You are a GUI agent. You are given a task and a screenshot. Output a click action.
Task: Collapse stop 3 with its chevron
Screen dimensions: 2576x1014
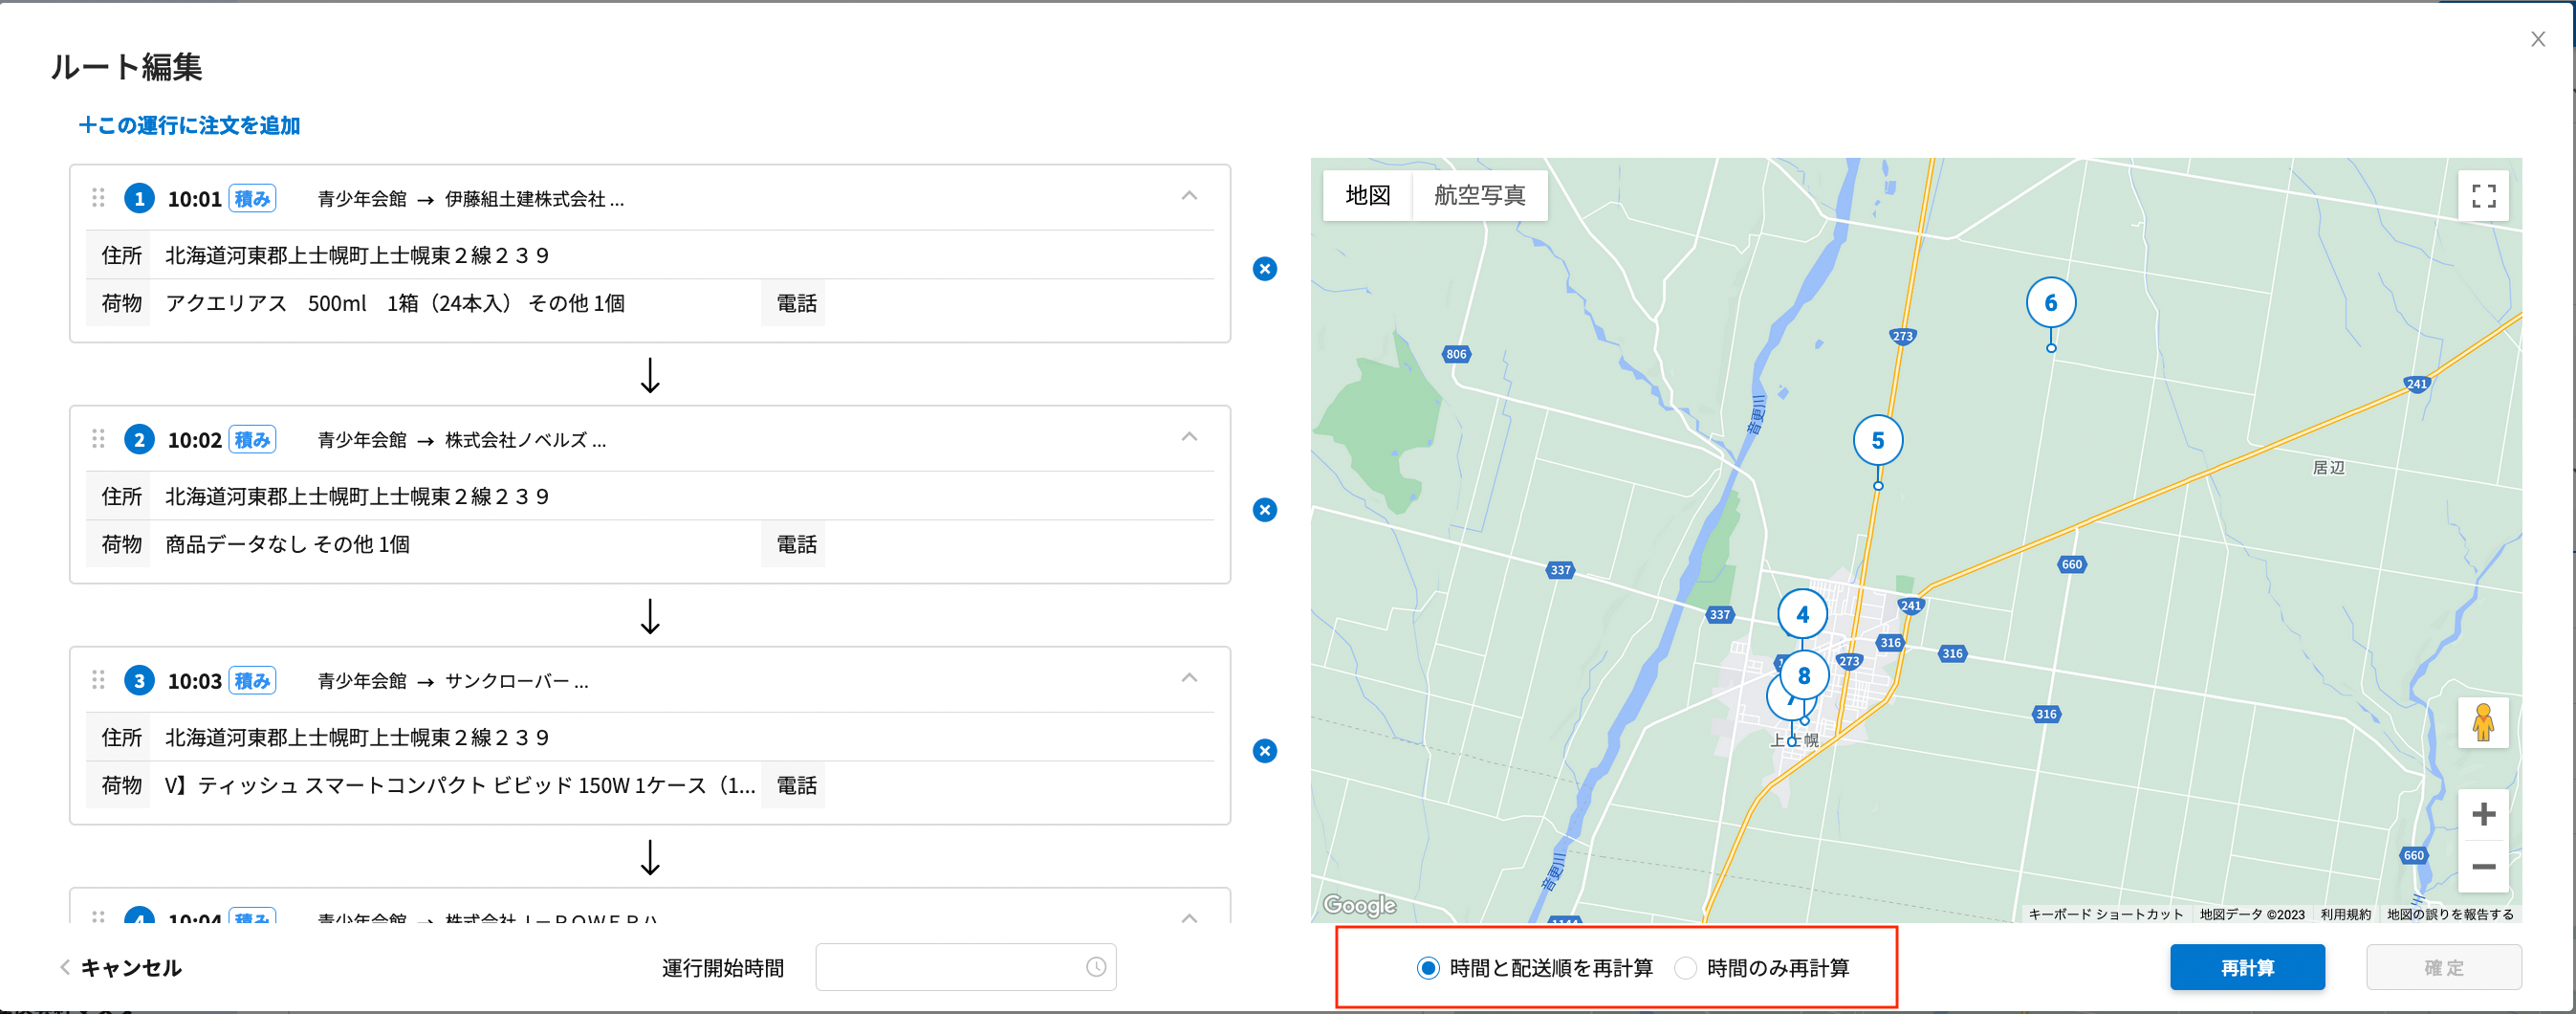1189,678
